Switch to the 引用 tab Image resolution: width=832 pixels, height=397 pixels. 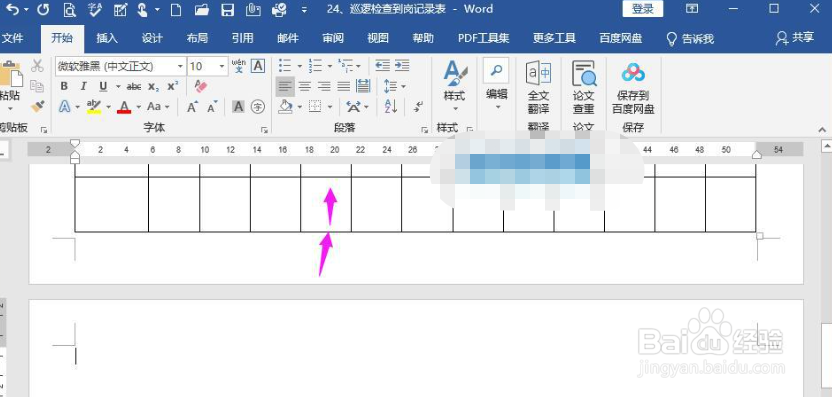click(x=242, y=38)
